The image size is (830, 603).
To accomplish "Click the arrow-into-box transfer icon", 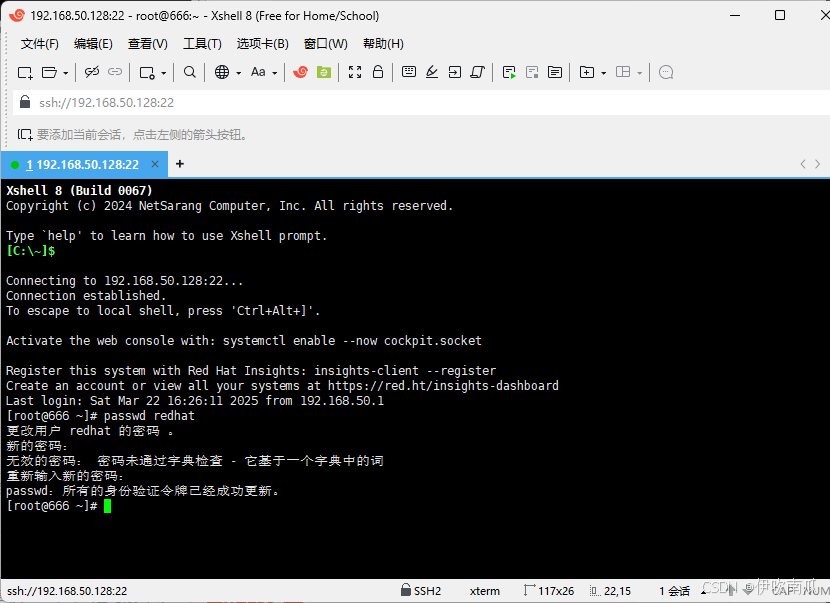I will point(455,72).
